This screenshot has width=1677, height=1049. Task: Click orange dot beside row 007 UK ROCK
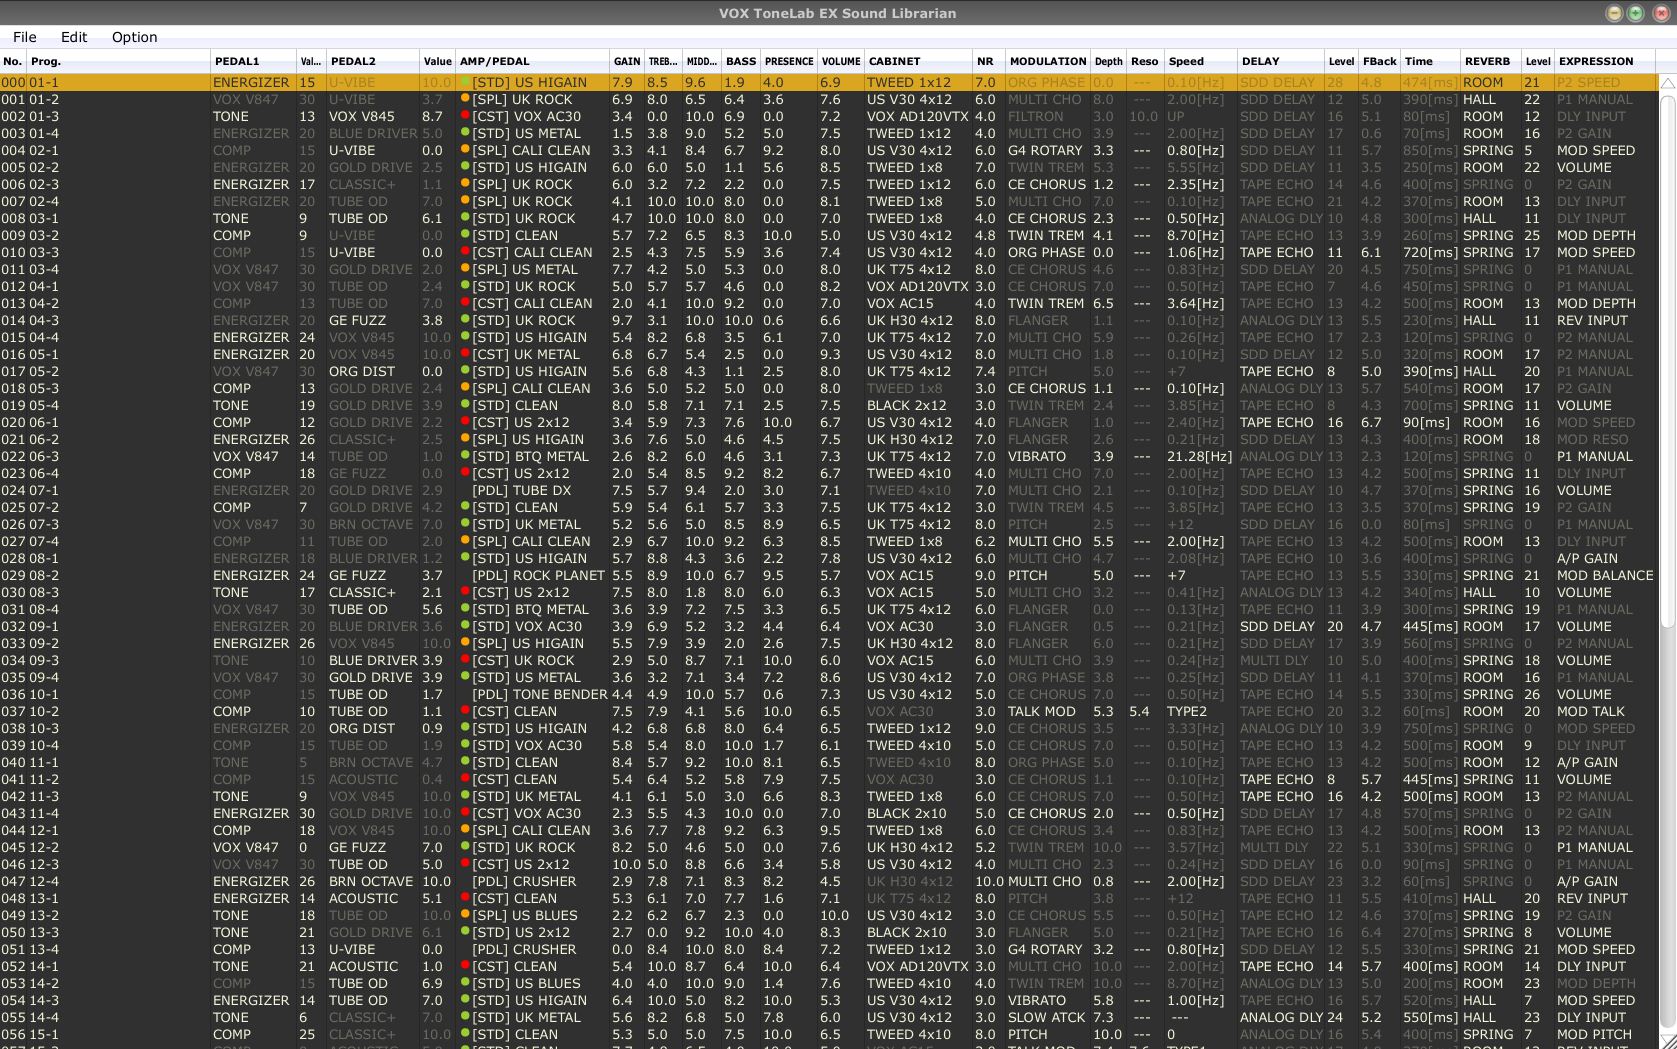click(x=465, y=201)
